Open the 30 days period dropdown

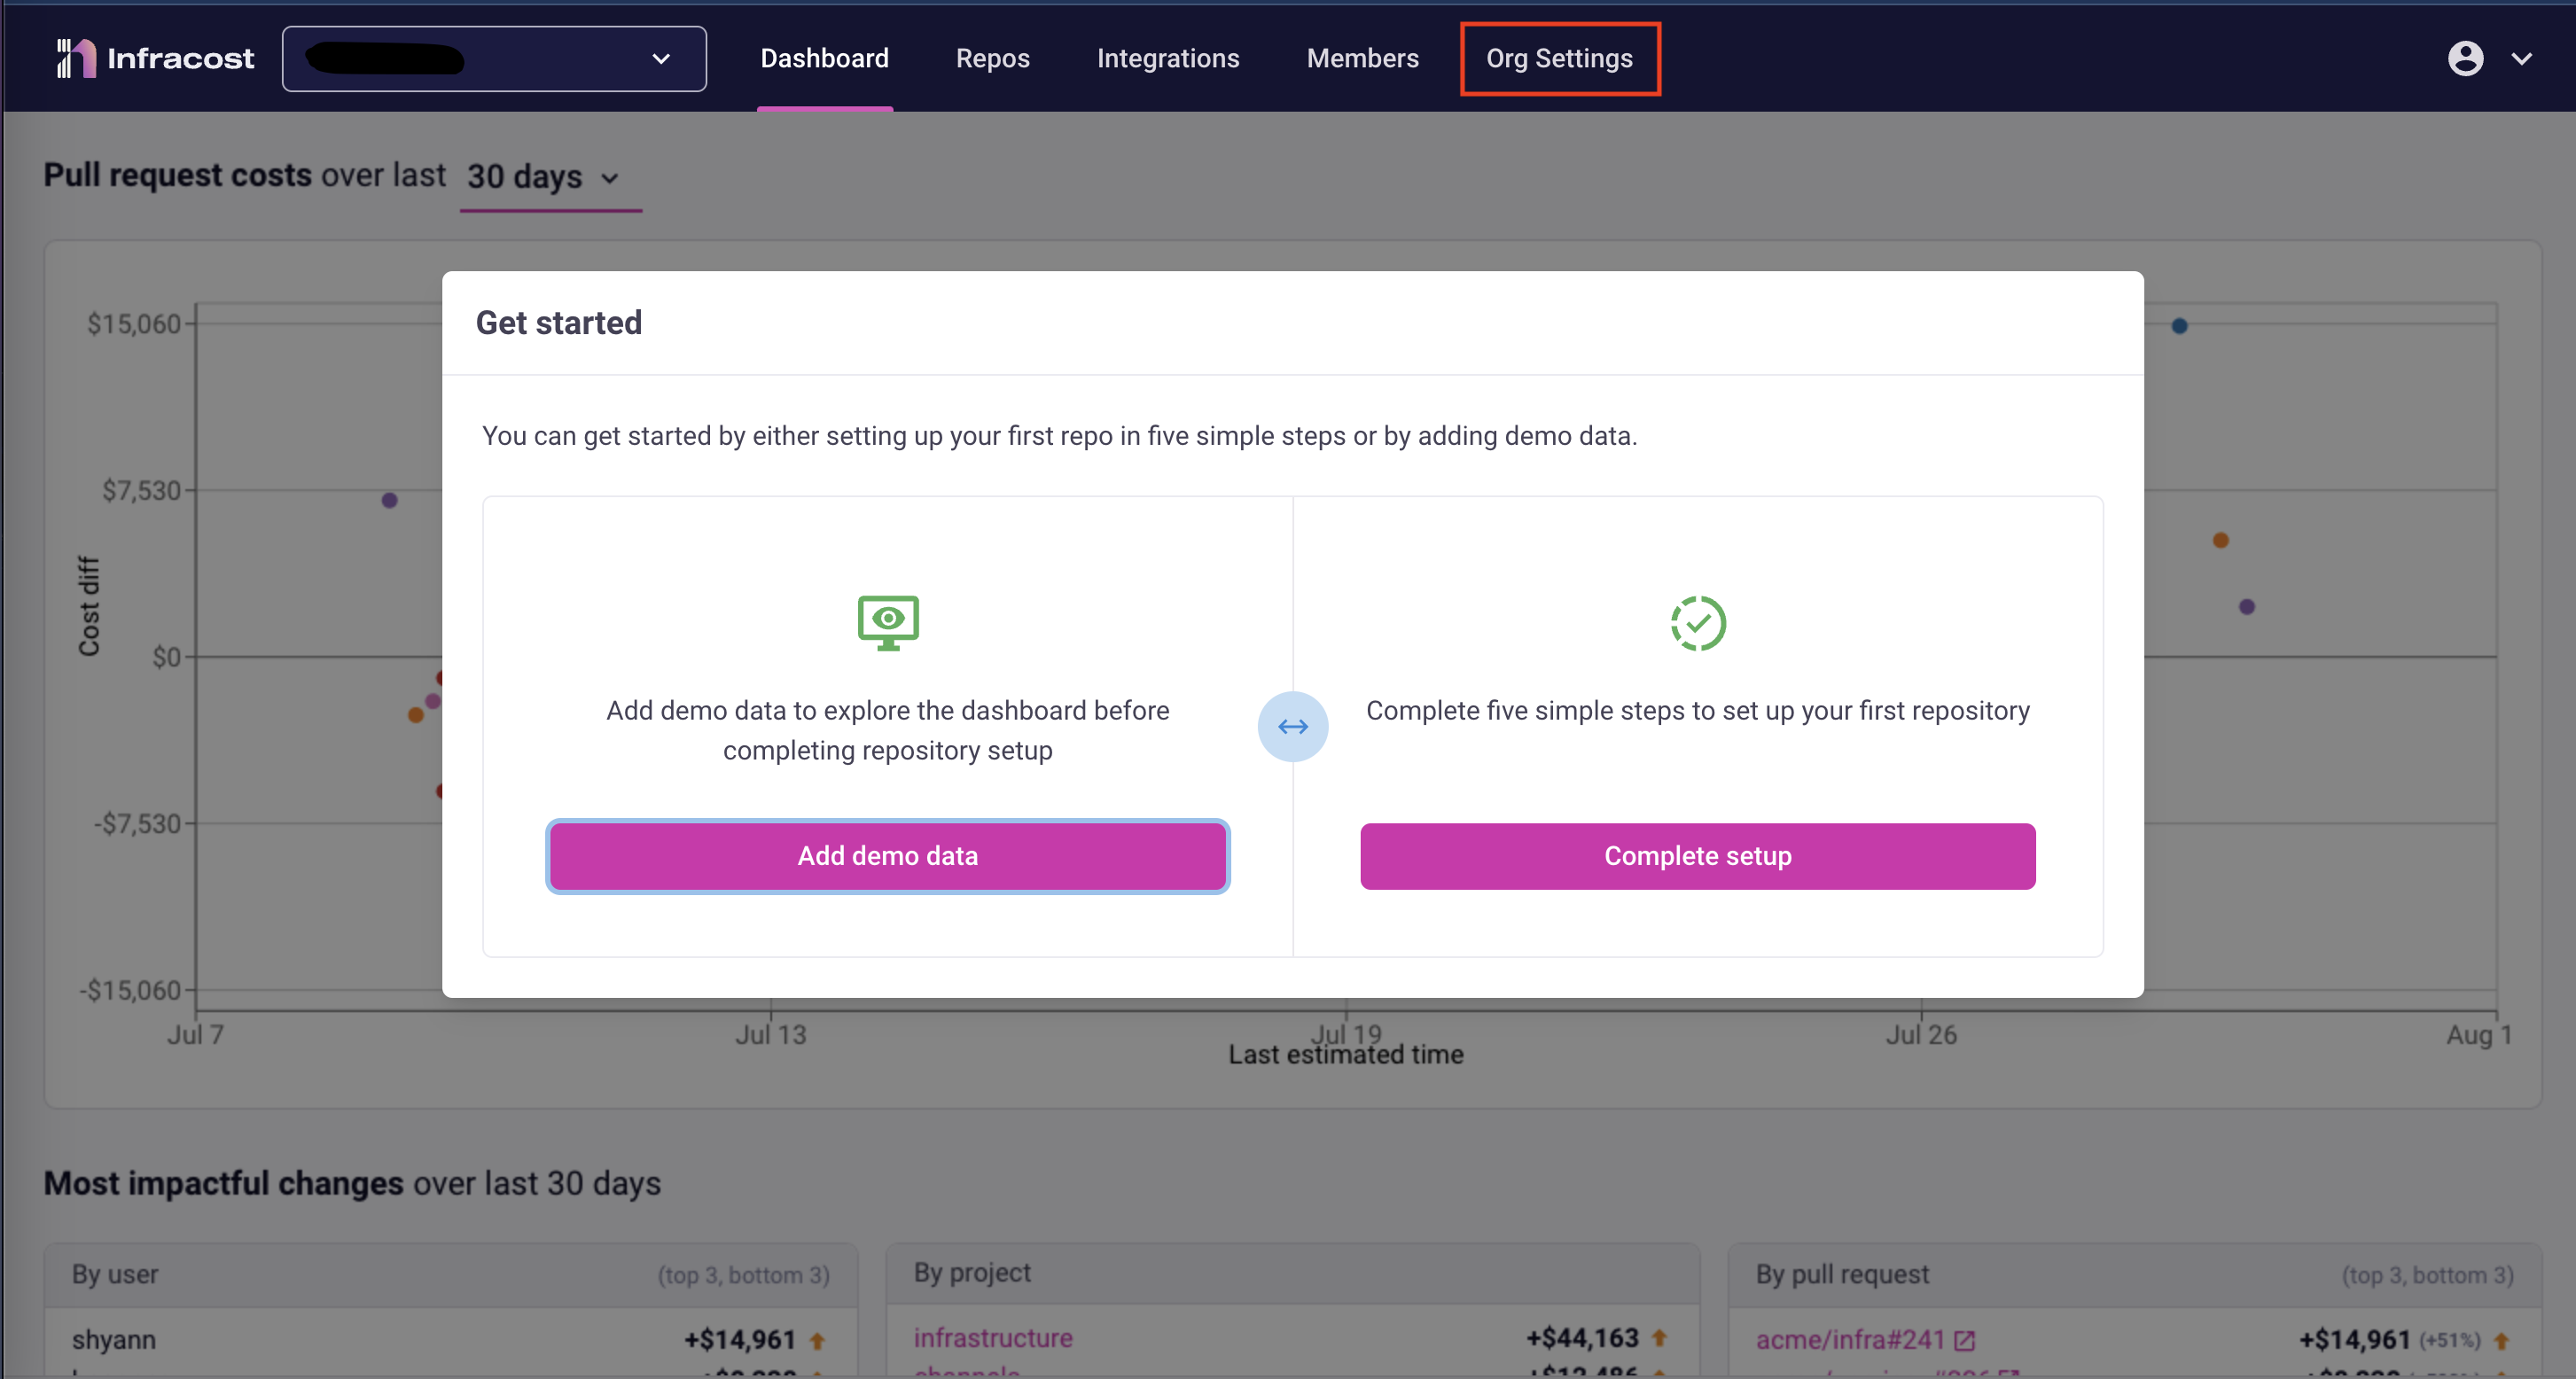click(544, 177)
